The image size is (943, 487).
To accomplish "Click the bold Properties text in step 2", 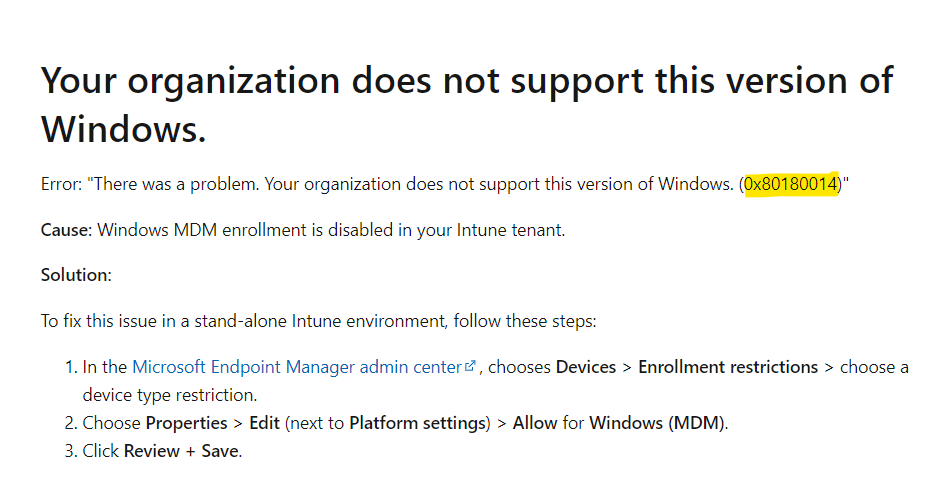I will pyautogui.click(x=186, y=423).
